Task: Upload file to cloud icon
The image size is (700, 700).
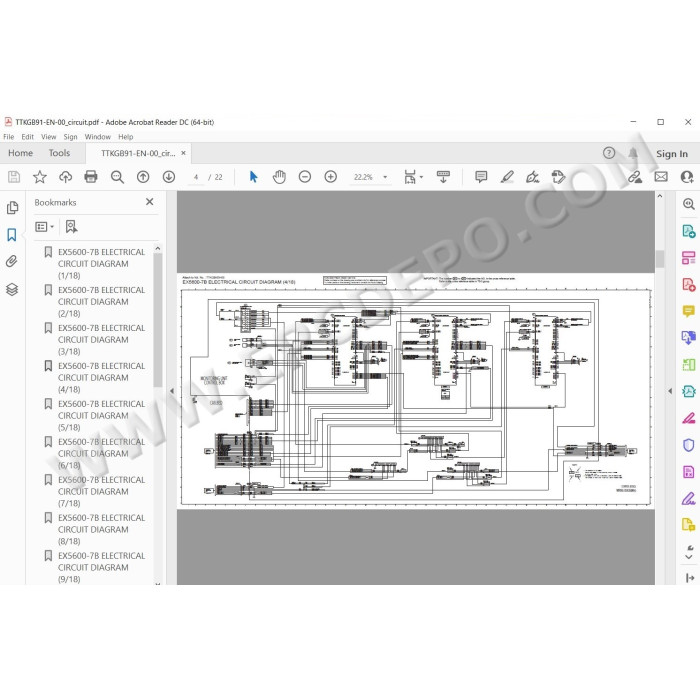Action: pyautogui.click(x=65, y=177)
